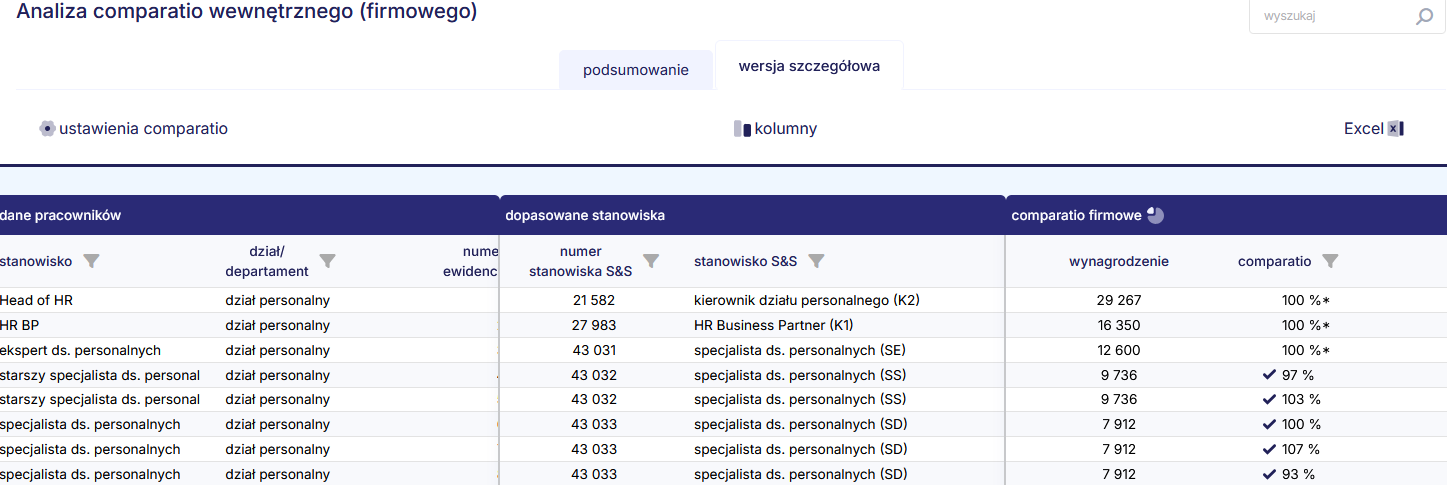Click the HR Business Partner (K1) cell
Viewport: 1447px width, 485px height.
click(773, 325)
